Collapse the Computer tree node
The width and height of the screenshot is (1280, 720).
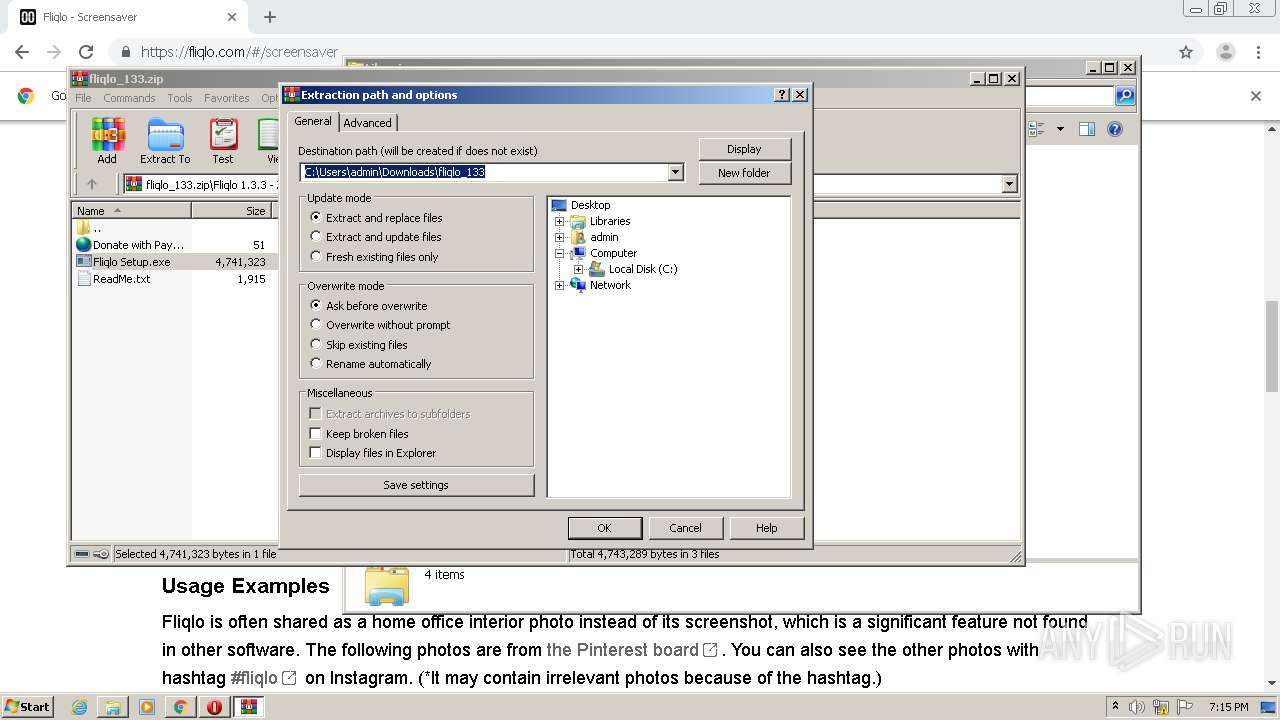pyautogui.click(x=560, y=253)
